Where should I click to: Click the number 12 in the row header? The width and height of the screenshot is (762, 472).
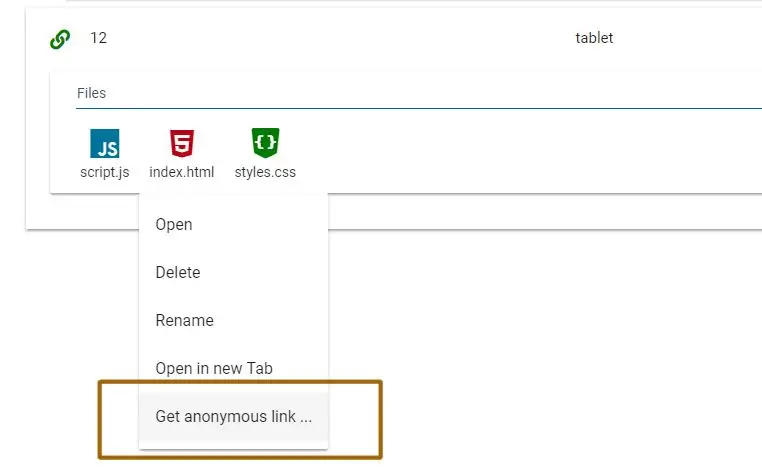(99, 38)
